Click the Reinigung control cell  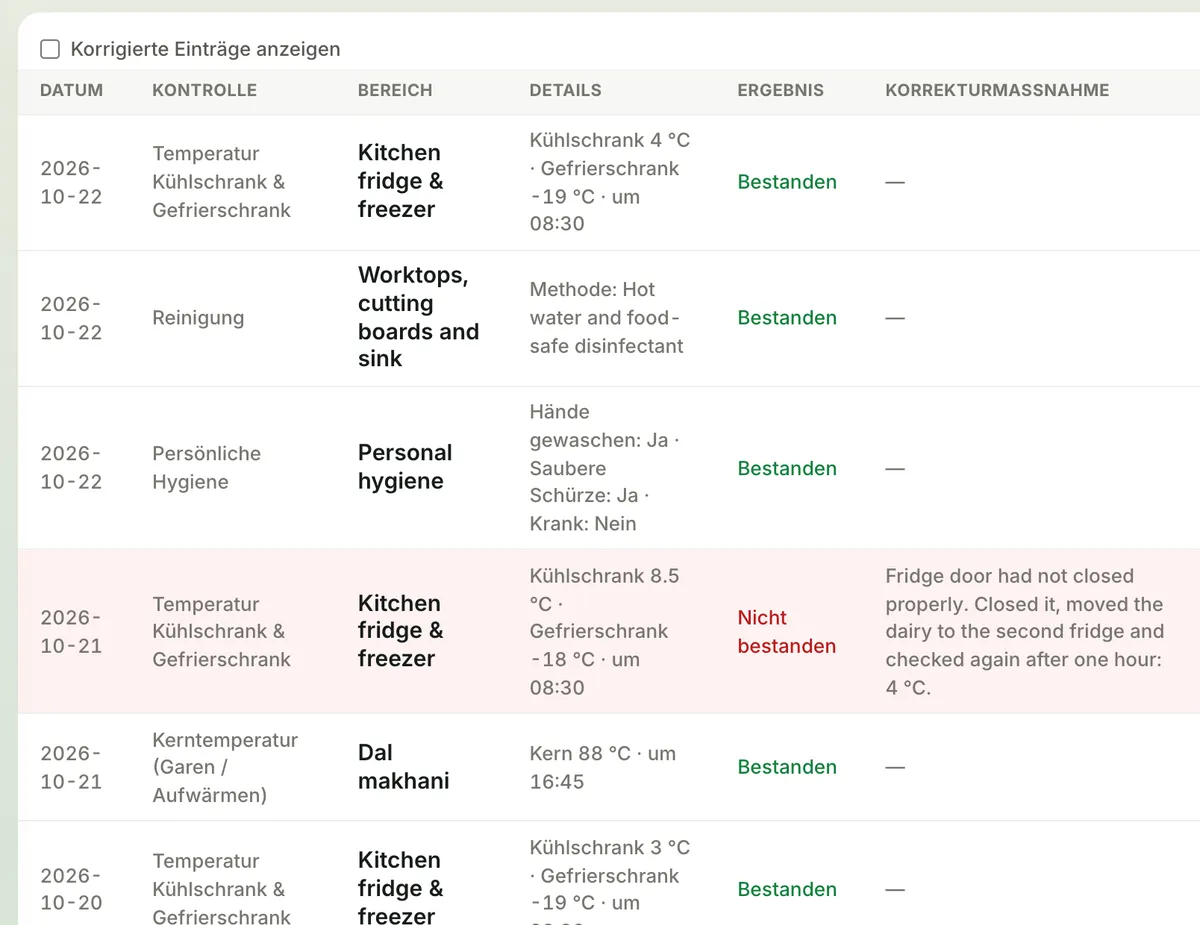[x=198, y=318]
